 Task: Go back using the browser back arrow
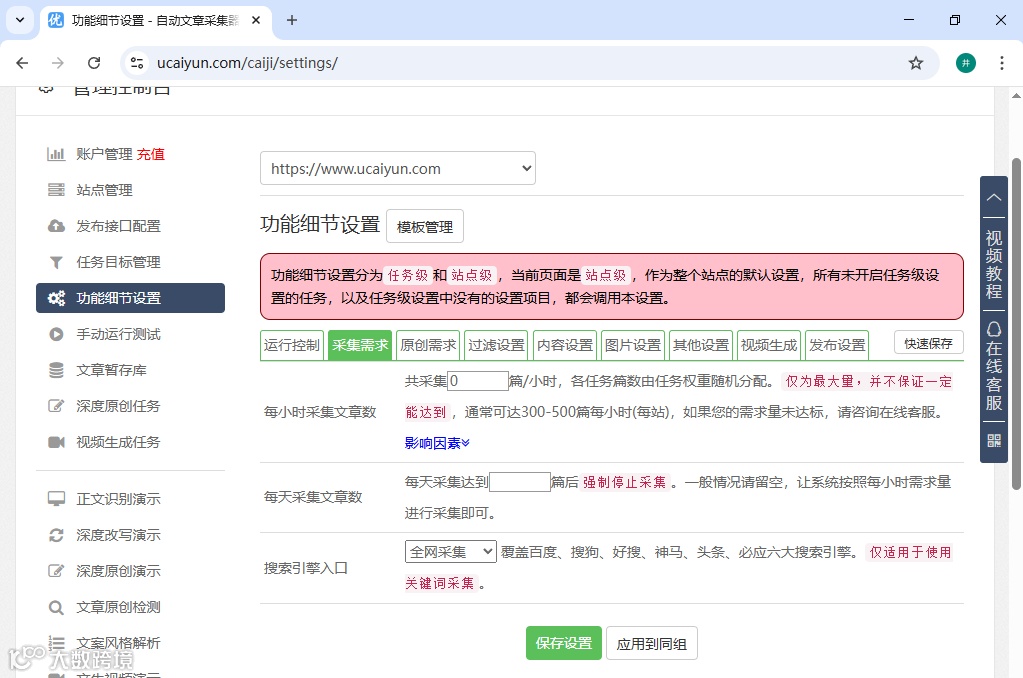(x=22, y=63)
